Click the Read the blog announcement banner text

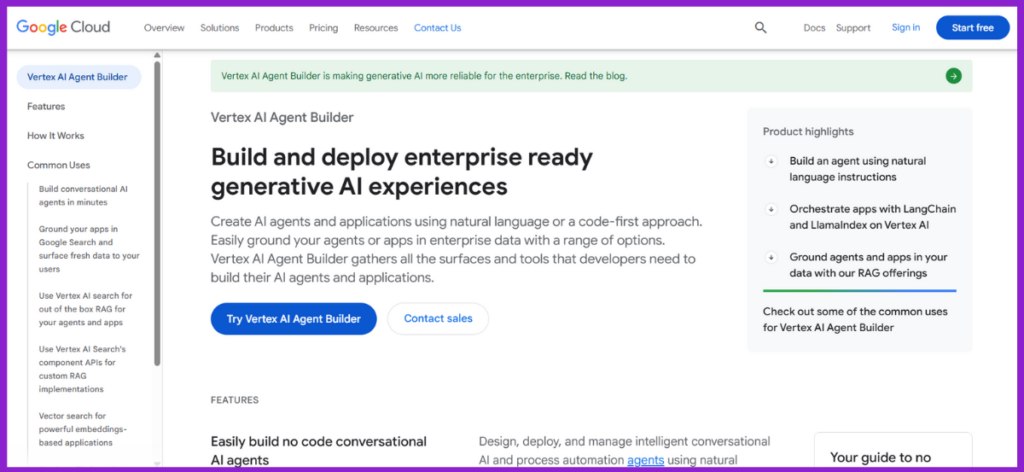click(424, 76)
